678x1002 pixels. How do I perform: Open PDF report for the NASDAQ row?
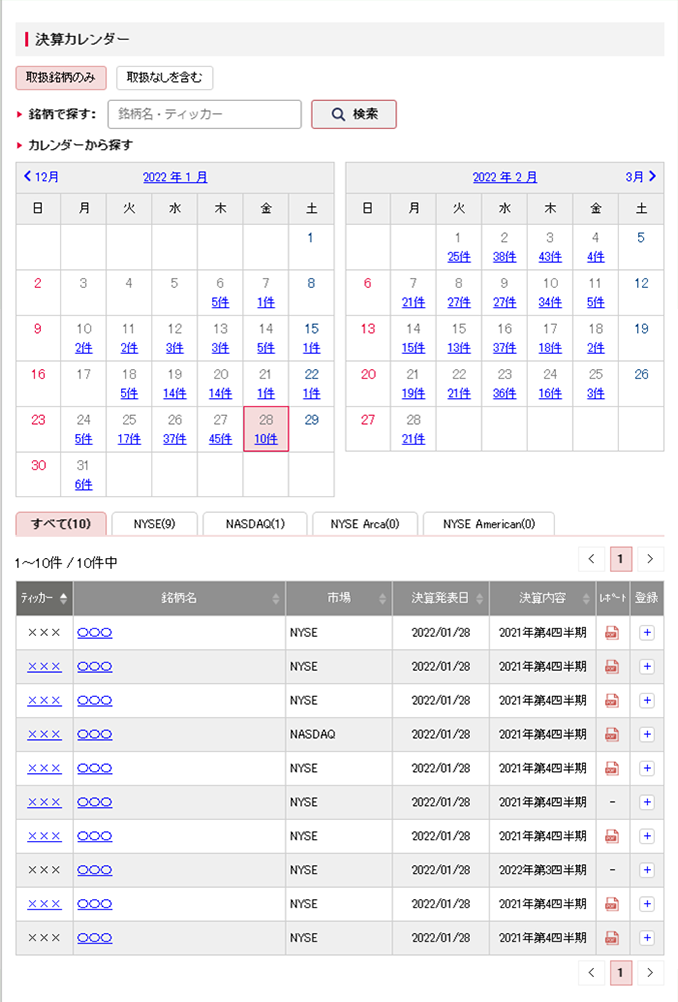pyautogui.click(x=612, y=735)
